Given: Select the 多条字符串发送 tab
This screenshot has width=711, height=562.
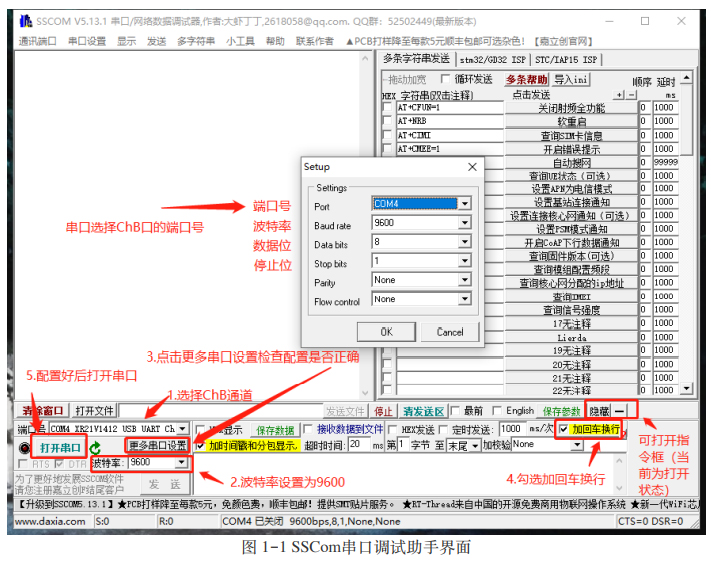Looking at the screenshot, I should (x=416, y=59).
